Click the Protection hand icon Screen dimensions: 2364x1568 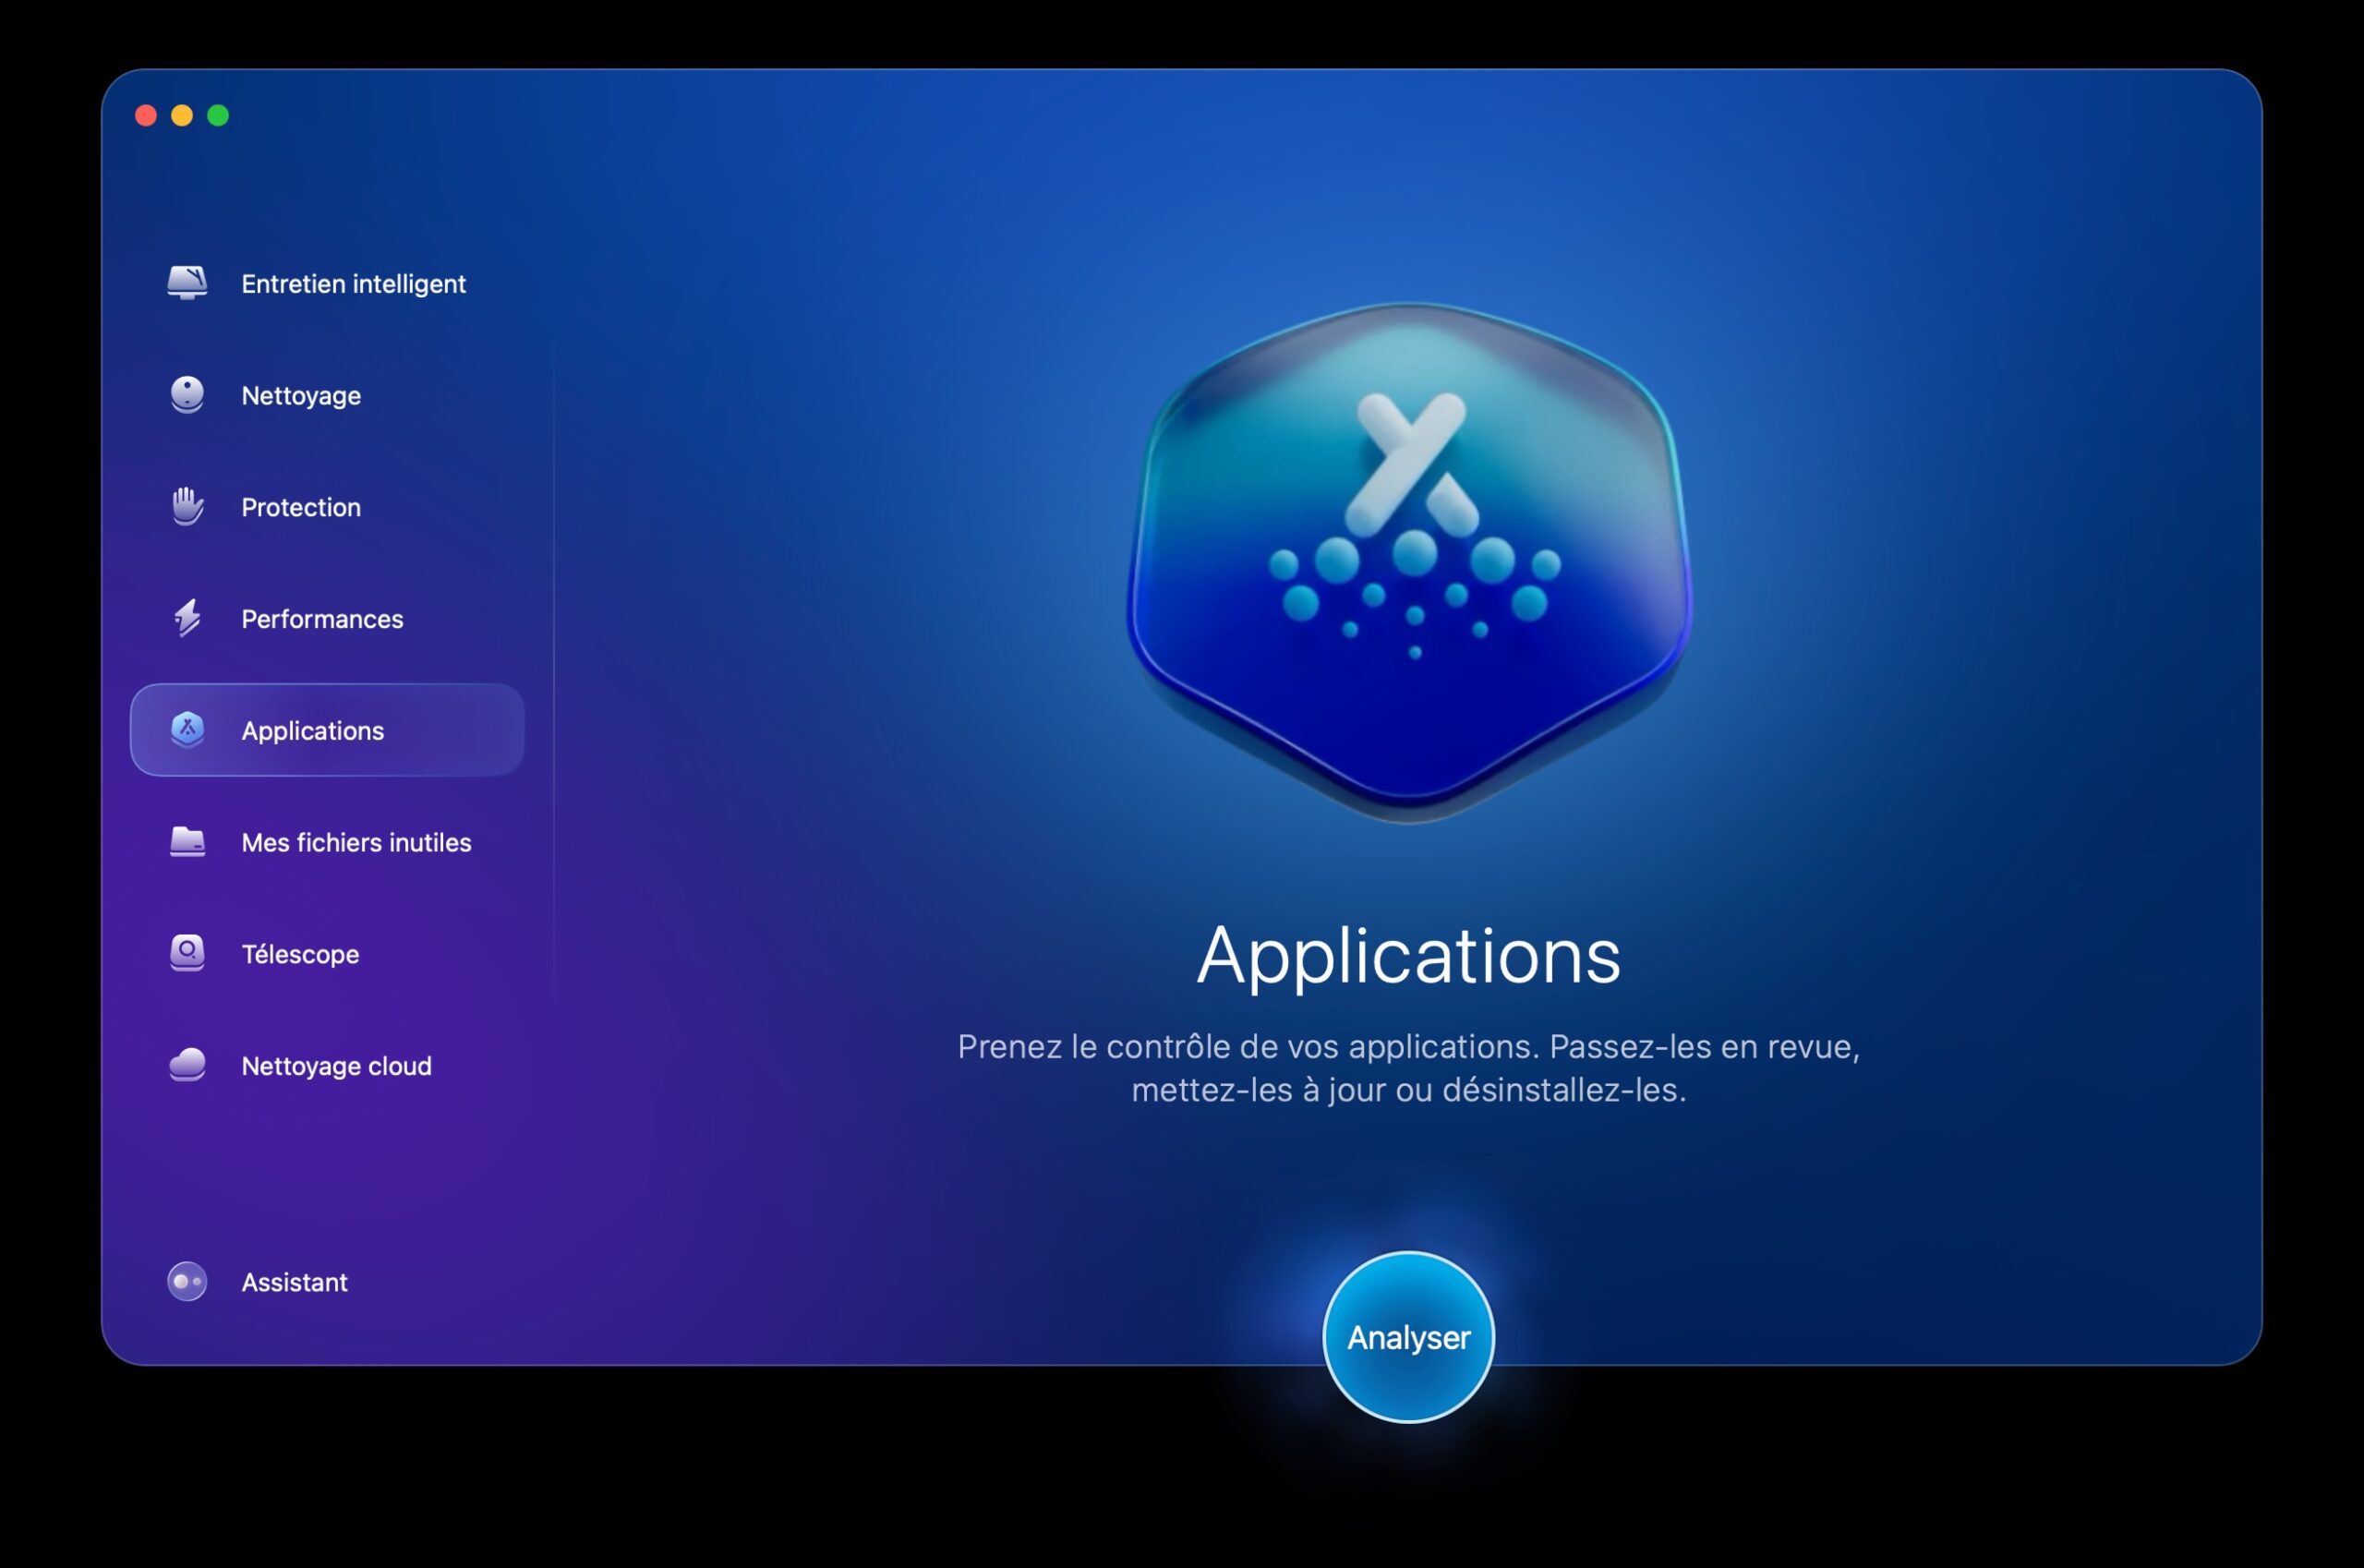pos(187,507)
